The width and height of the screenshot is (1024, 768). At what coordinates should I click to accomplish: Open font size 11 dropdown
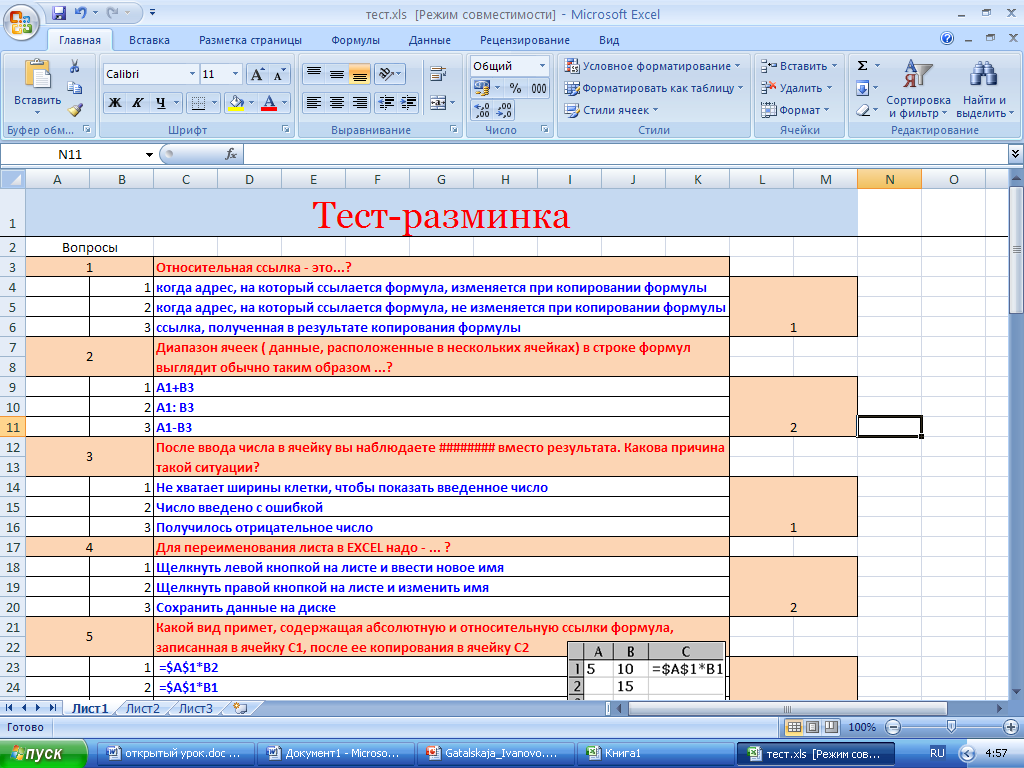coord(236,74)
